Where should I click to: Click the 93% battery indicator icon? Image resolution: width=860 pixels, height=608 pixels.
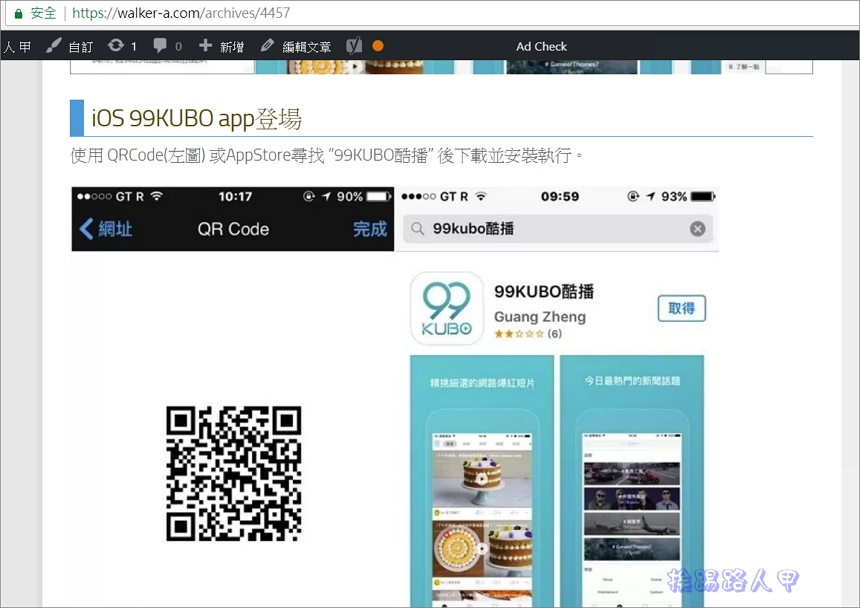tap(703, 196)
